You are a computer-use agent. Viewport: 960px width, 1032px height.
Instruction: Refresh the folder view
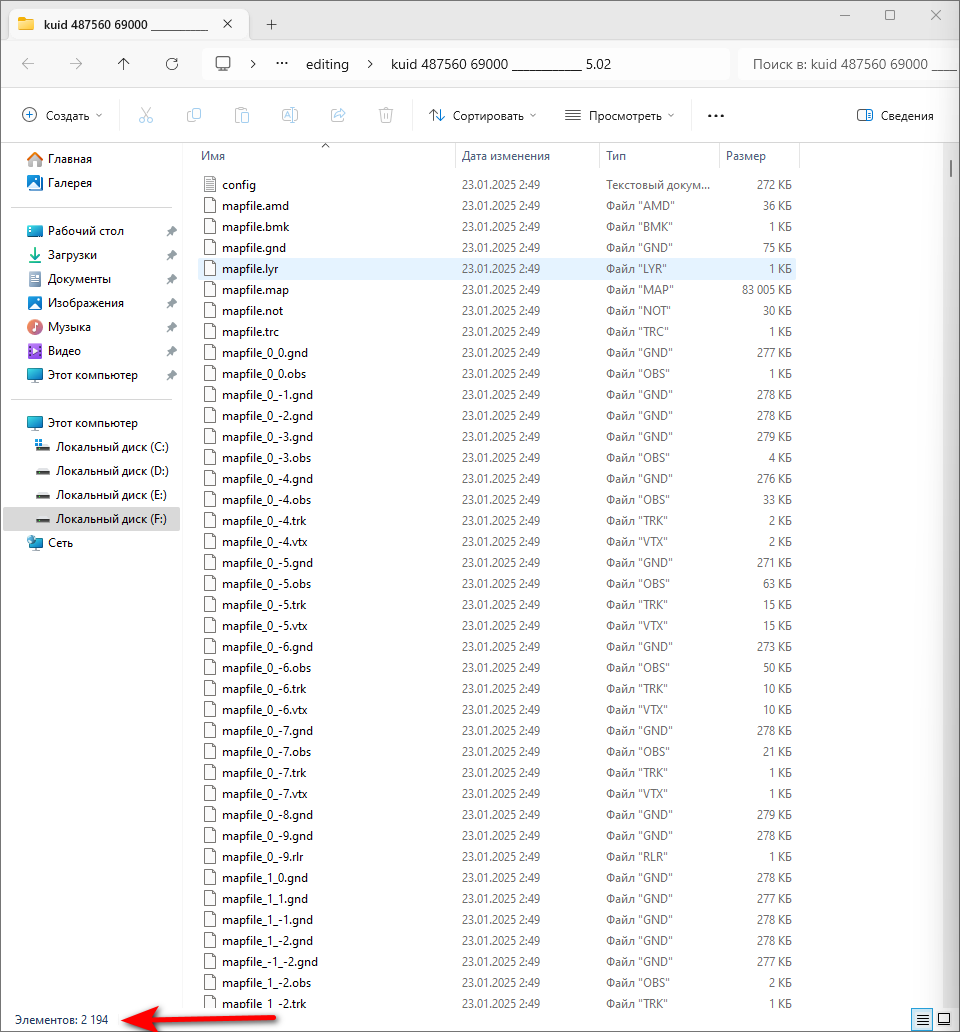[x=172, y=64]
